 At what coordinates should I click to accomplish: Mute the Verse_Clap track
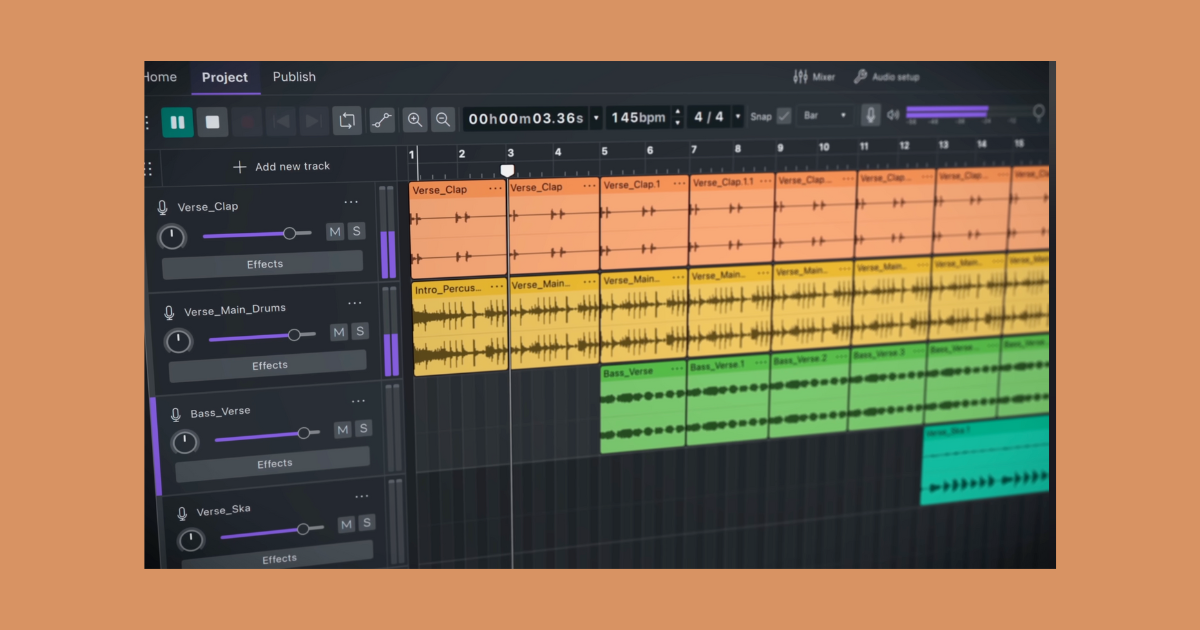(x=337, y=232)
